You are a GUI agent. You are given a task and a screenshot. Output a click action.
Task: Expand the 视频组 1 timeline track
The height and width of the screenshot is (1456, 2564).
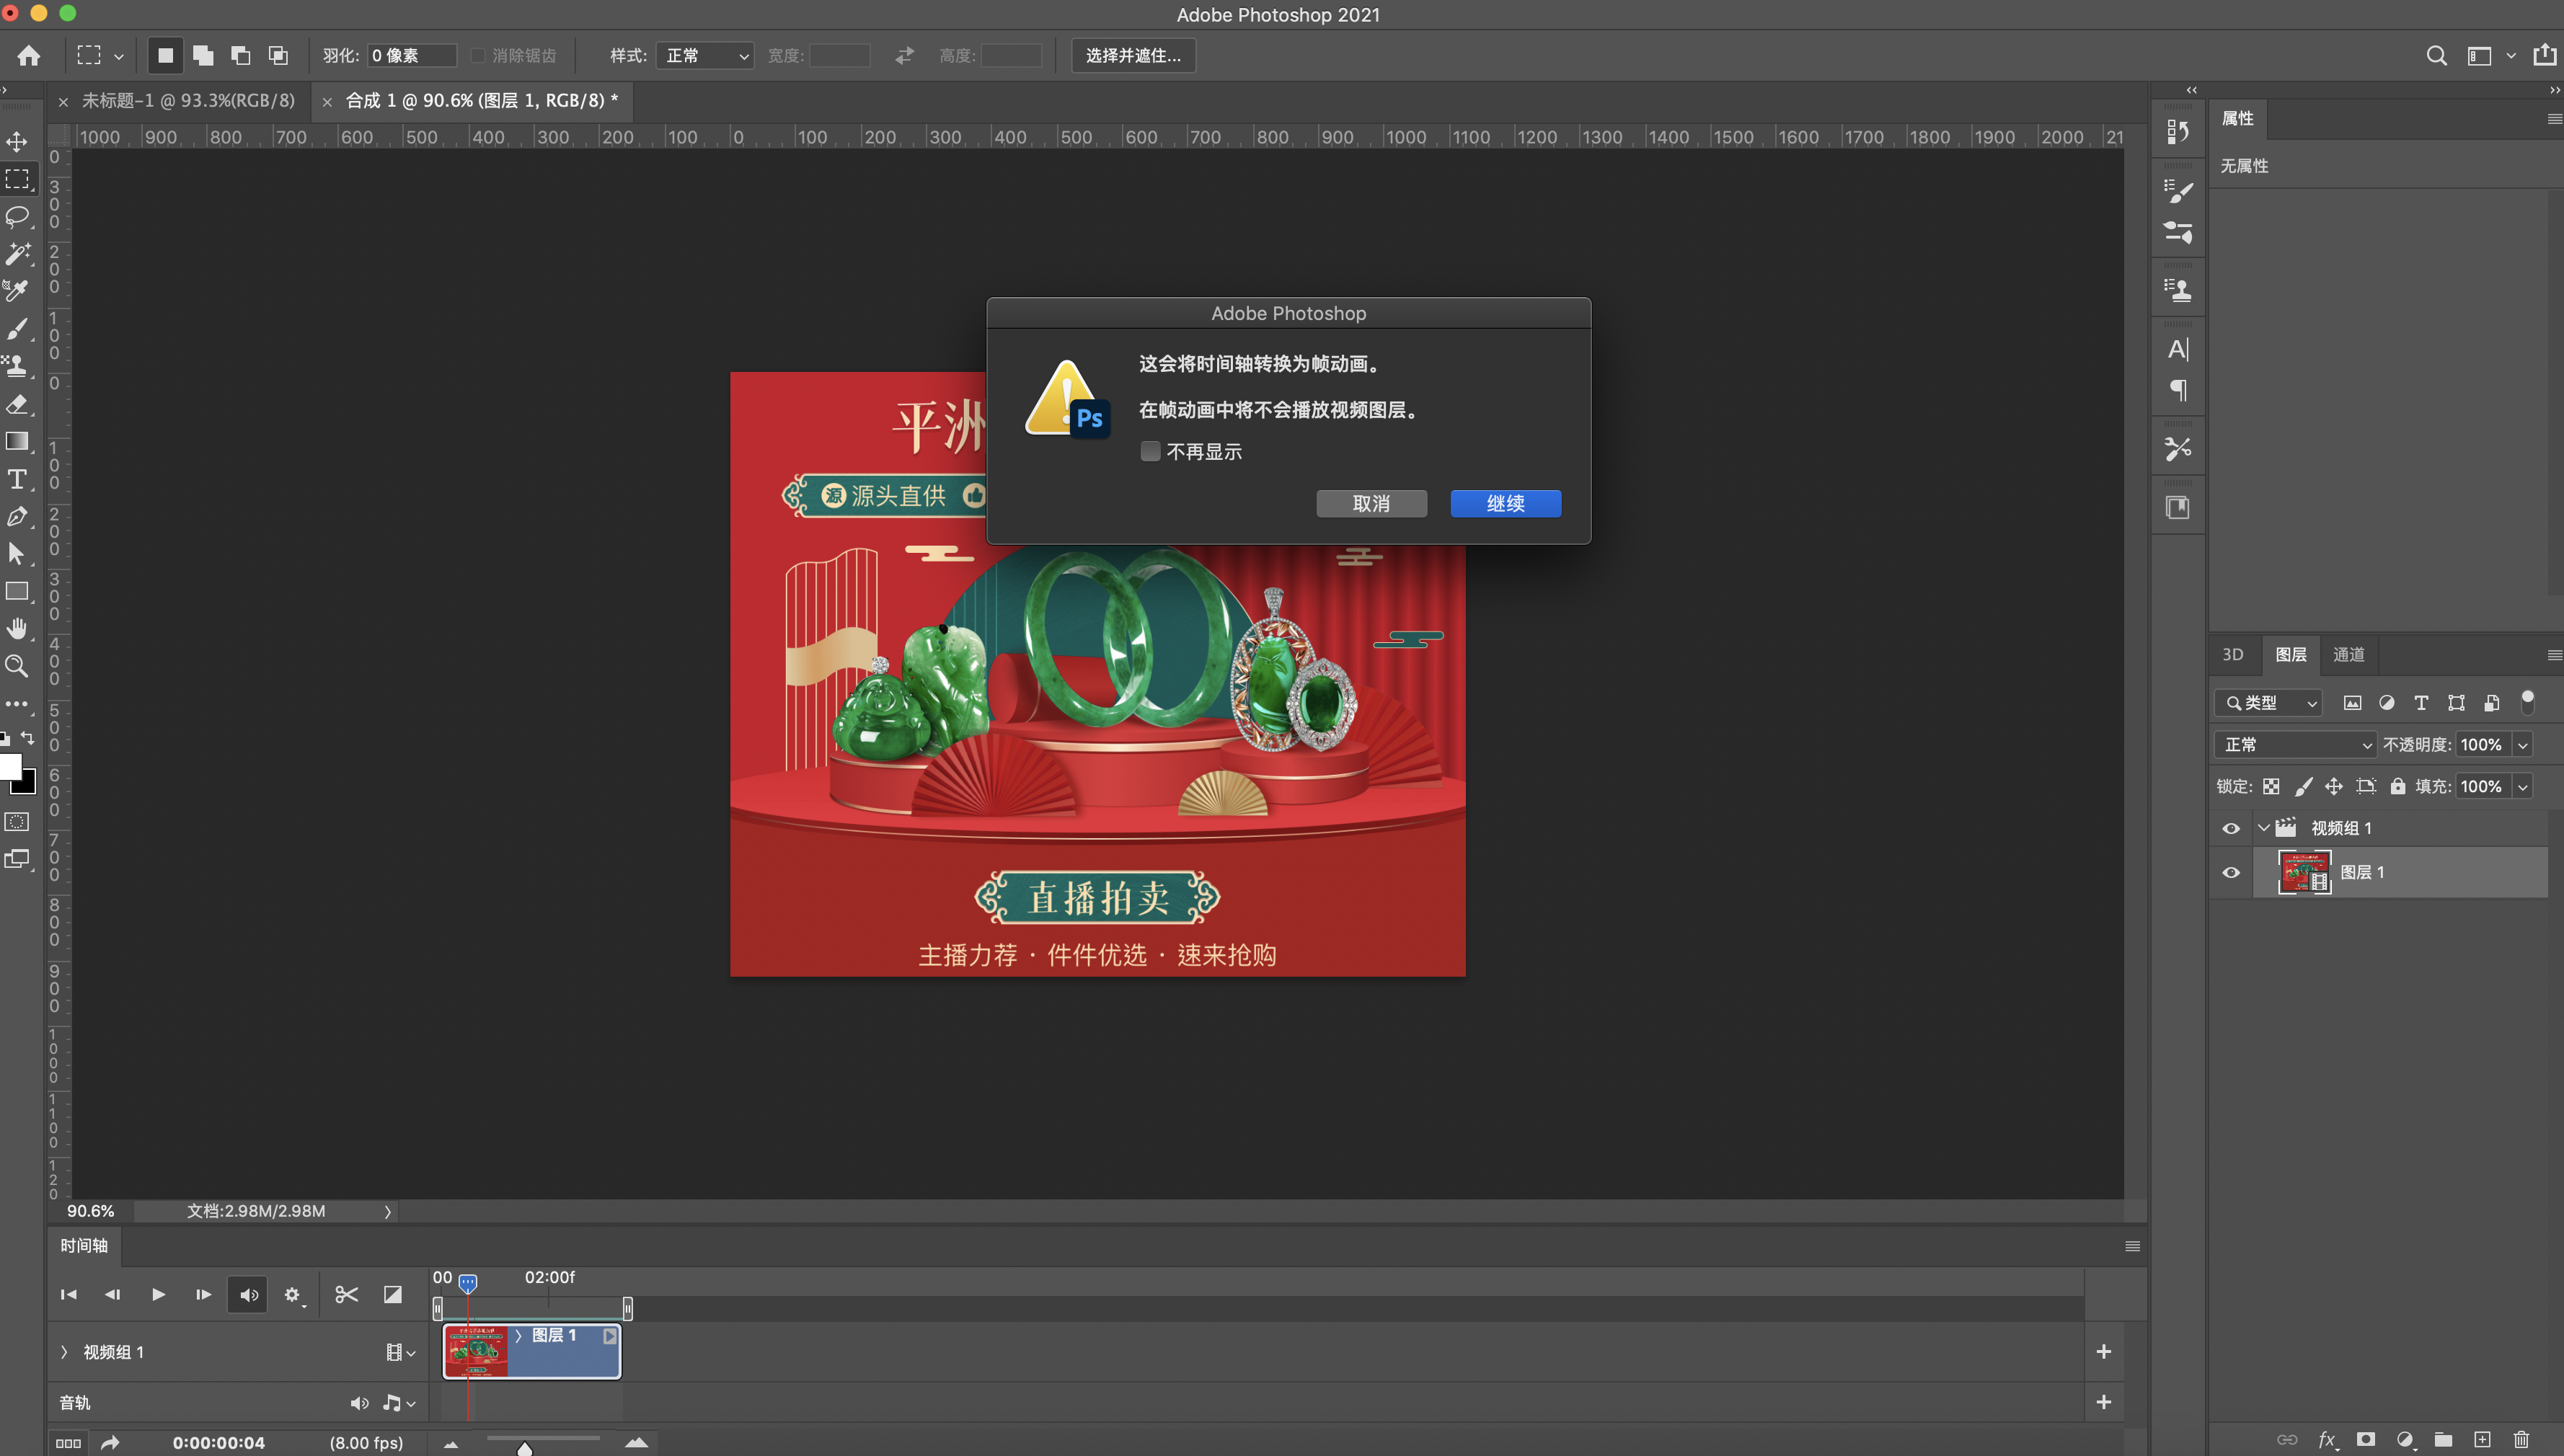[x=64, y=1352]
